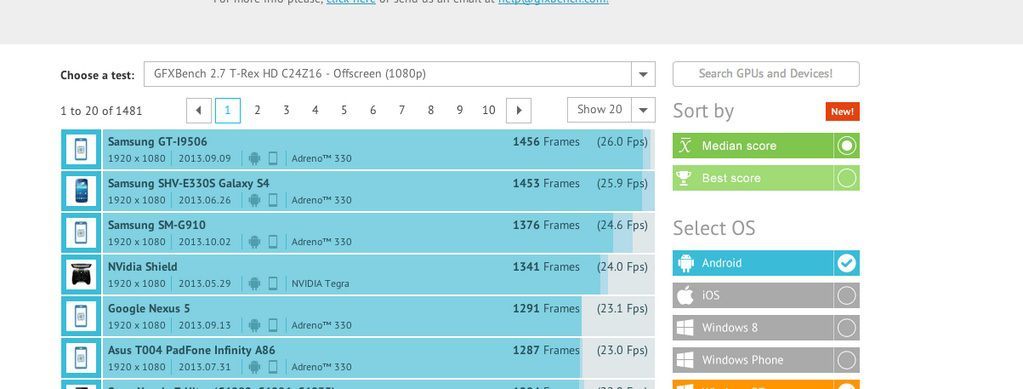This screenshot has height=389, width=1023.
Task: Click NVIDIA Tegra GPU text in Shield row
Action: pos(320,283)
